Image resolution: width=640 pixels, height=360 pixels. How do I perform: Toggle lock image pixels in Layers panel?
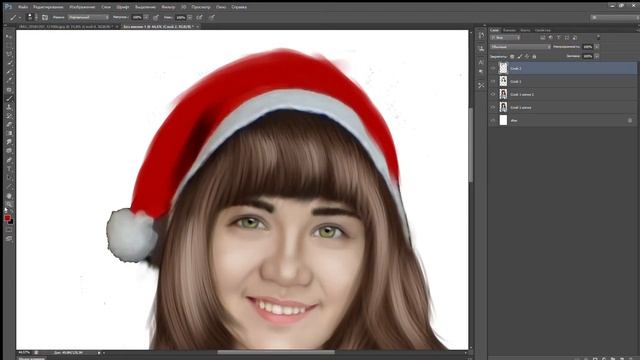pyautogui.click(x=520, y=56)
